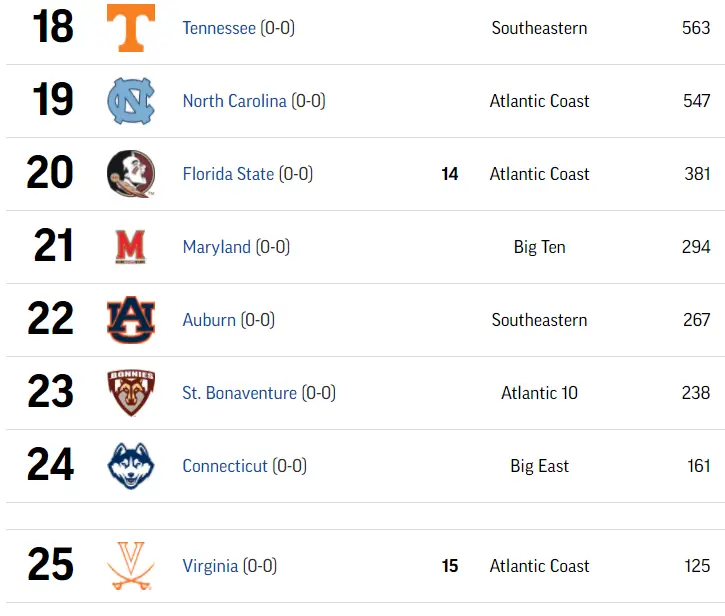
Task: Click the Virginia Cavaliers logo
Action: [131, 566]
